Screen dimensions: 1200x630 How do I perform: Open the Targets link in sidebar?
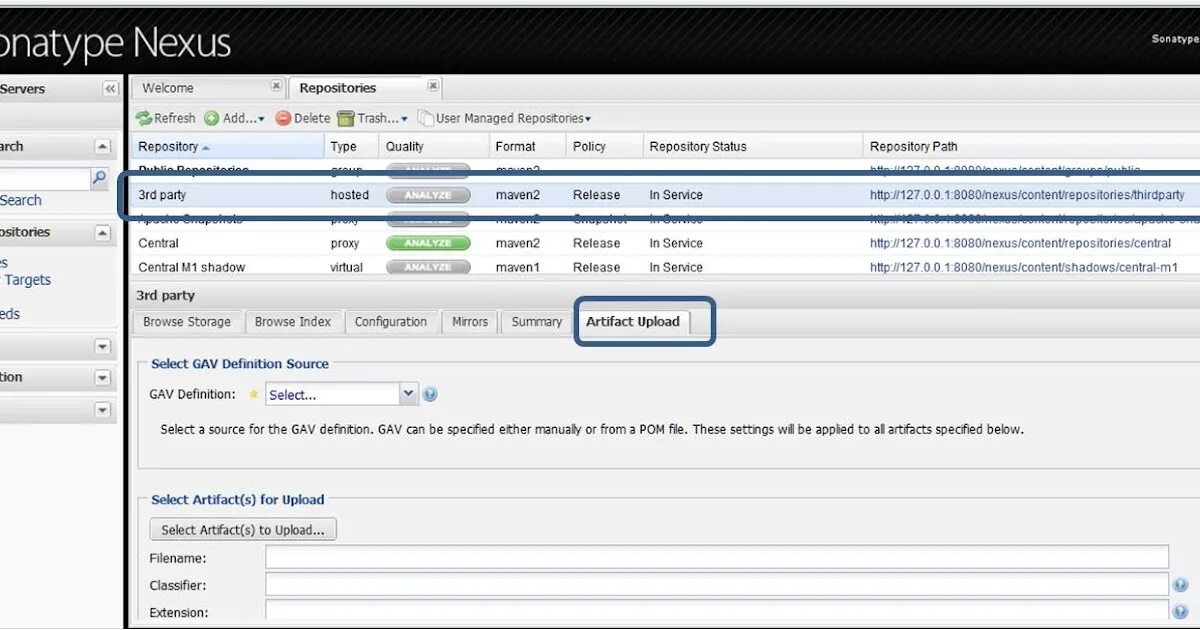pyautogui.click(x=27, y=280)
